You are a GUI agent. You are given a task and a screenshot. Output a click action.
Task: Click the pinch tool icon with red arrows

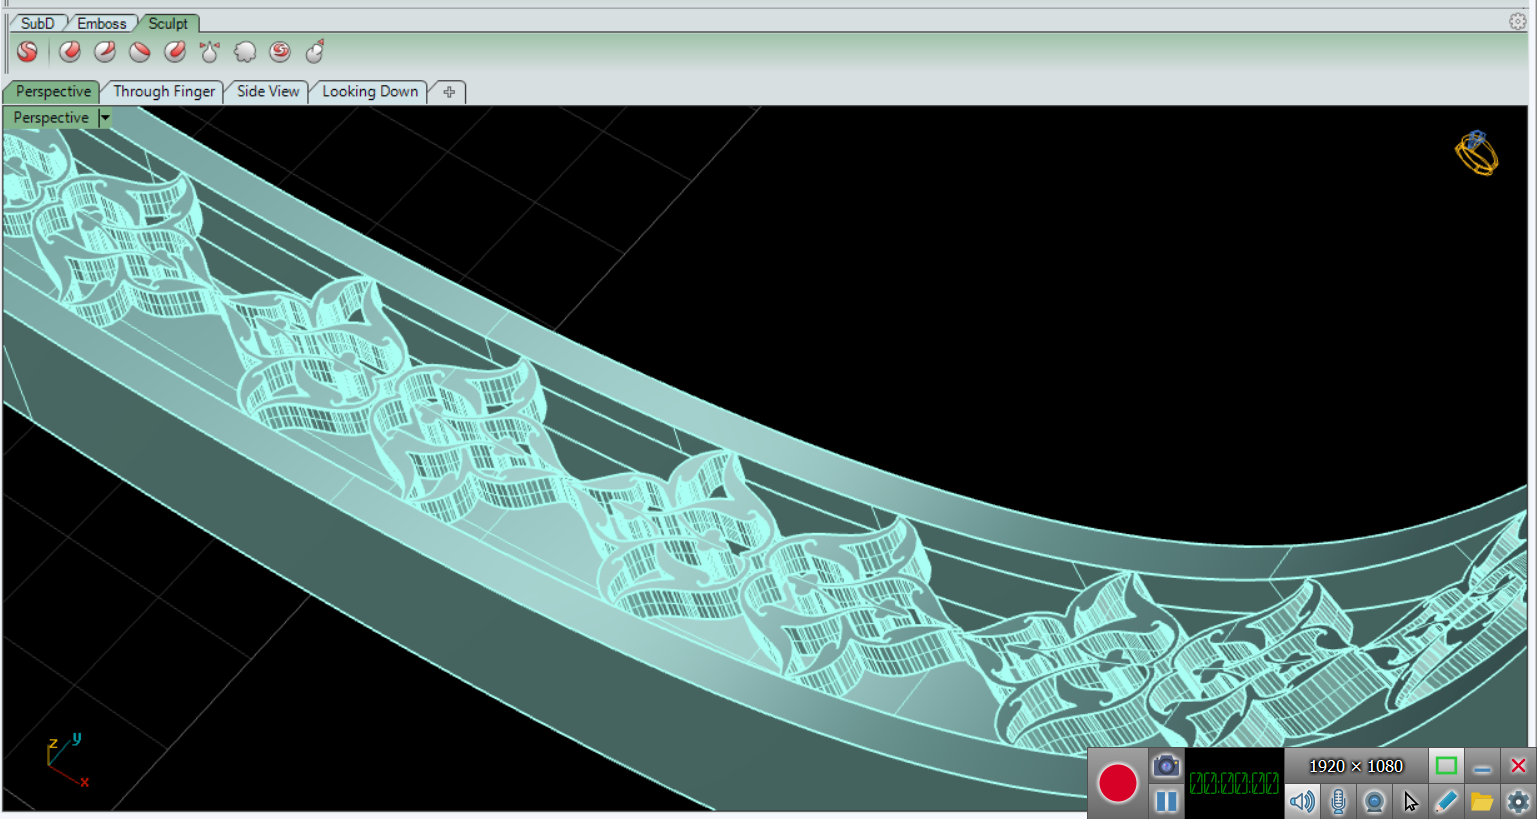pyautogui.click(x=210, y=52)
